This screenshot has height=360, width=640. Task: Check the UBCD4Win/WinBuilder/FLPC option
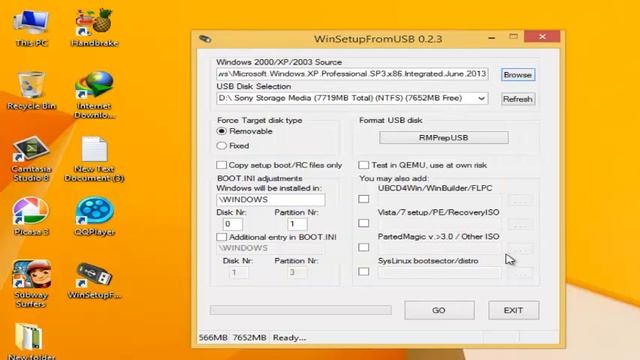(363, 199)
